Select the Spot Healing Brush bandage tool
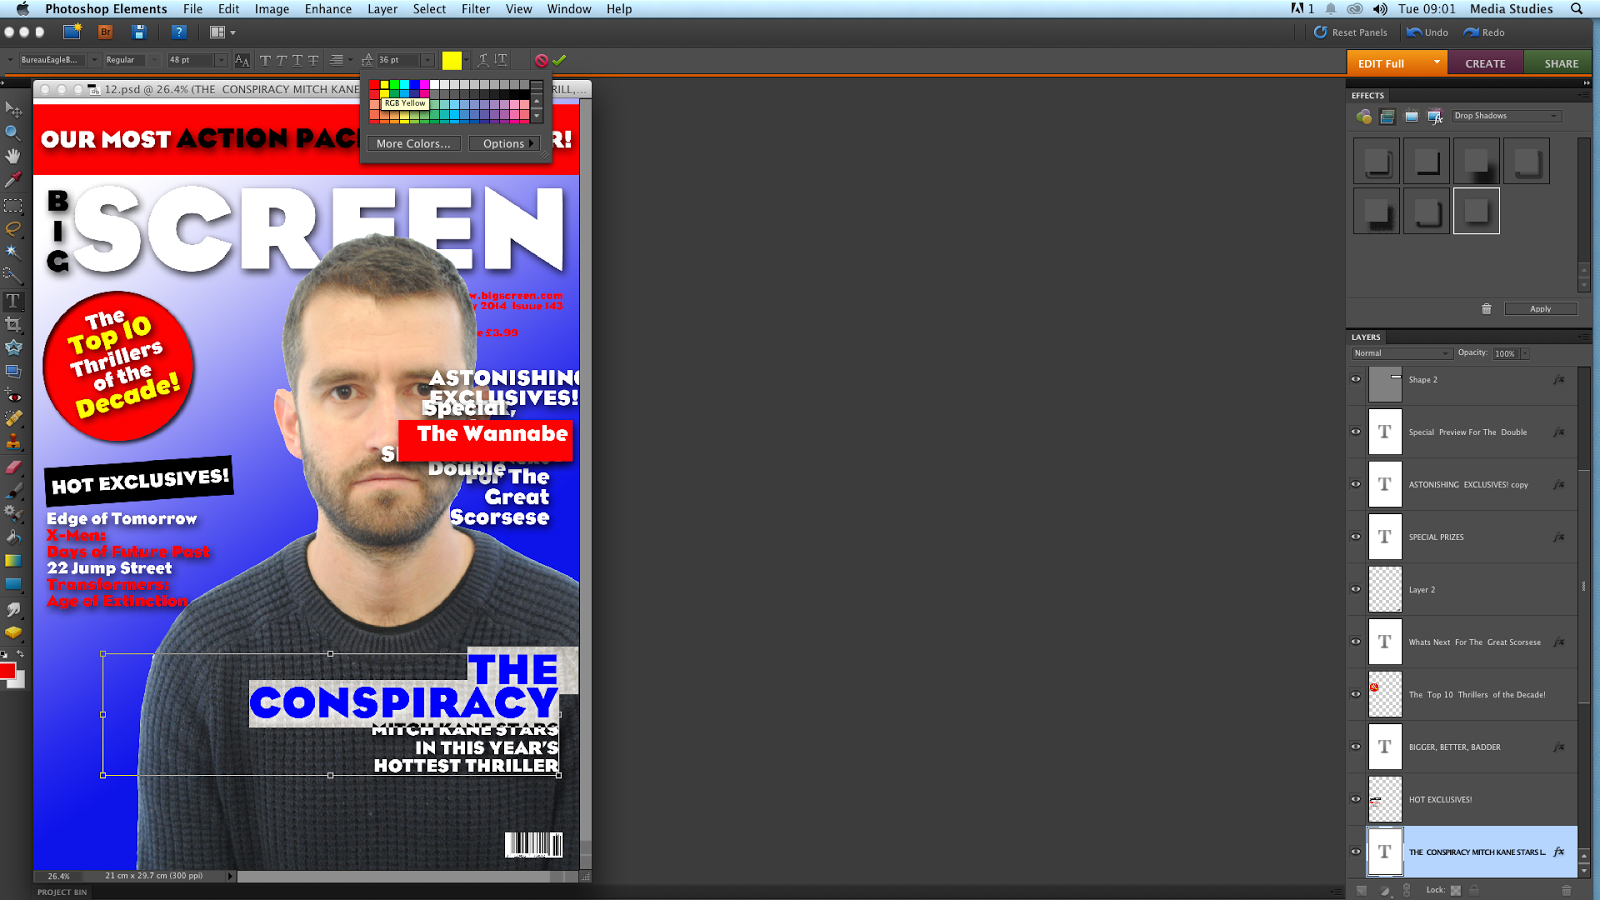 [x=13, y=419]
